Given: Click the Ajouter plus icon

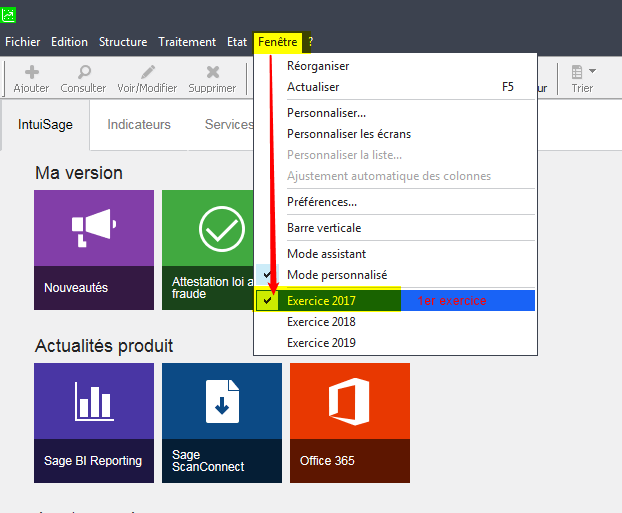Looking at the screenshot, I should click(x=31, y=72).
